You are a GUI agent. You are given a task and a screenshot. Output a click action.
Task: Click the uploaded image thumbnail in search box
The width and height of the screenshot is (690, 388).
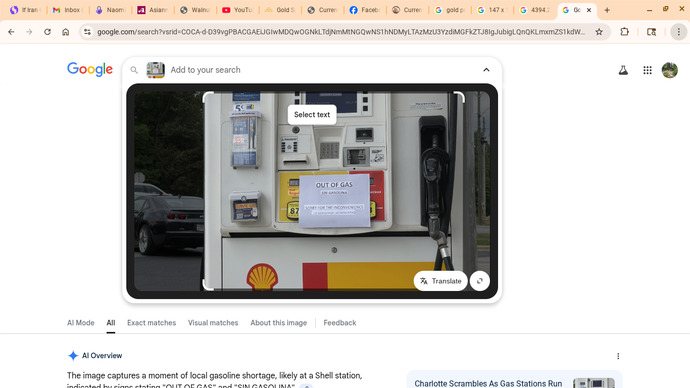tap(155, 70)
